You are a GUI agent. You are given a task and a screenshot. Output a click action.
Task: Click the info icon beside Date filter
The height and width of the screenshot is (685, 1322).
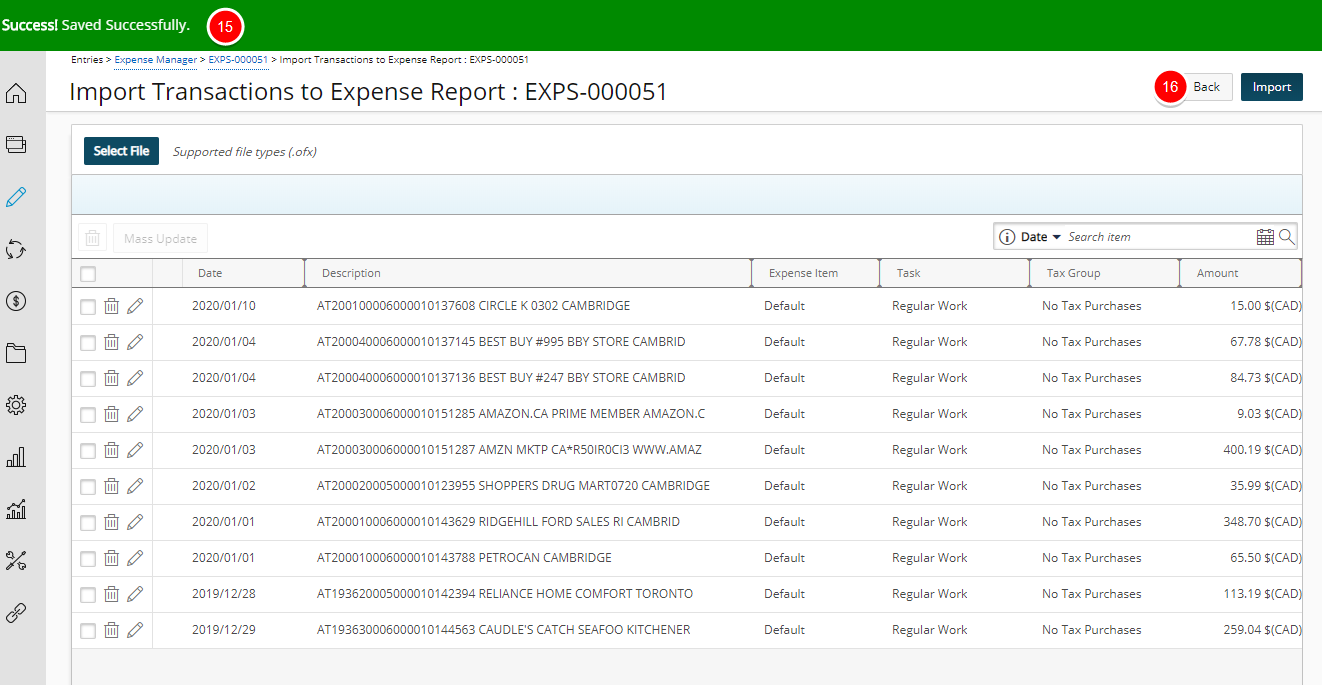point(1007,237)
